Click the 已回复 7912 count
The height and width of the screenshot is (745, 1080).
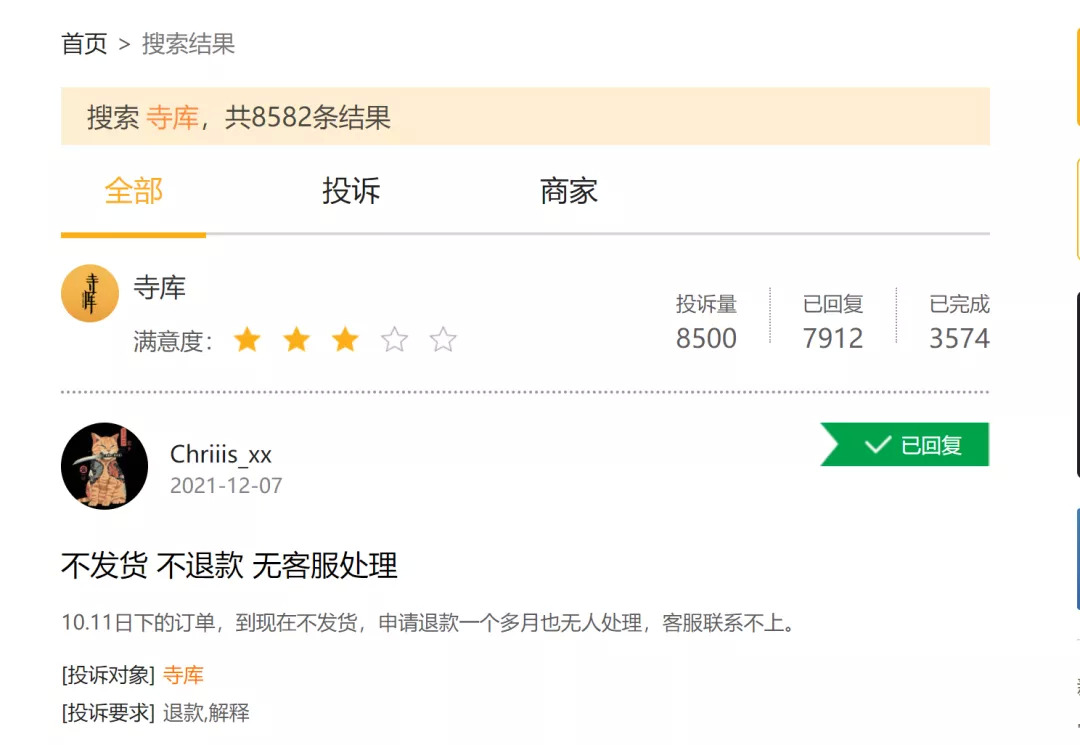point(832,338)
